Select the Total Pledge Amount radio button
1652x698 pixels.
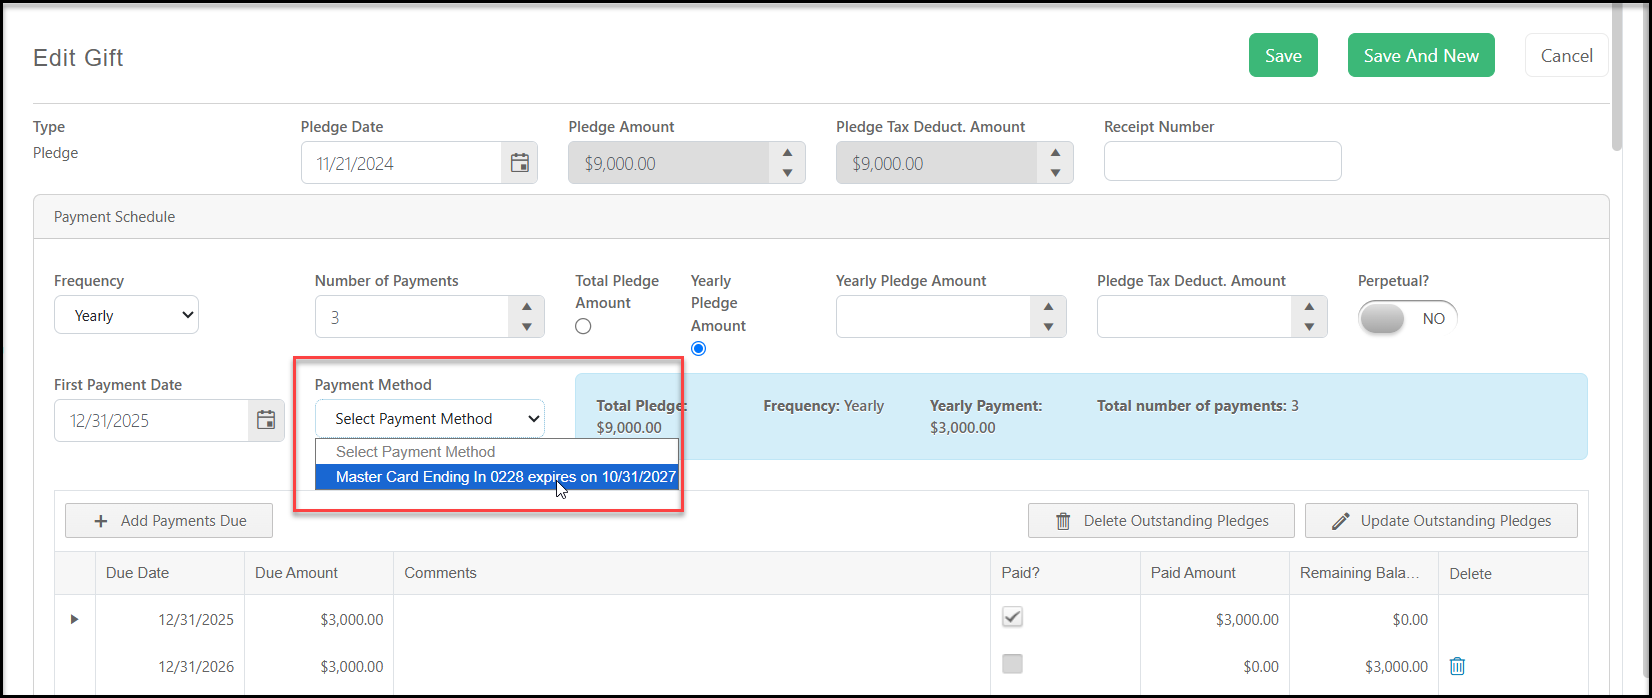pyautogui.click(x=583, y=326)
